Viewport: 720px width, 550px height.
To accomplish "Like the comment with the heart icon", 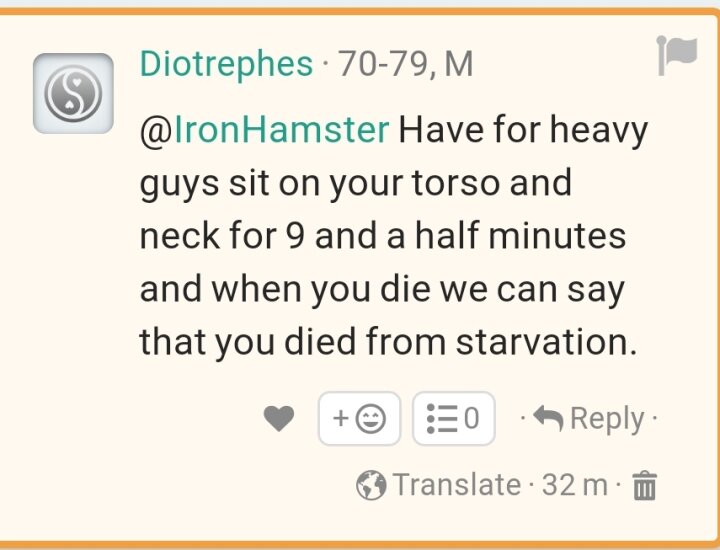I will 279,419.
